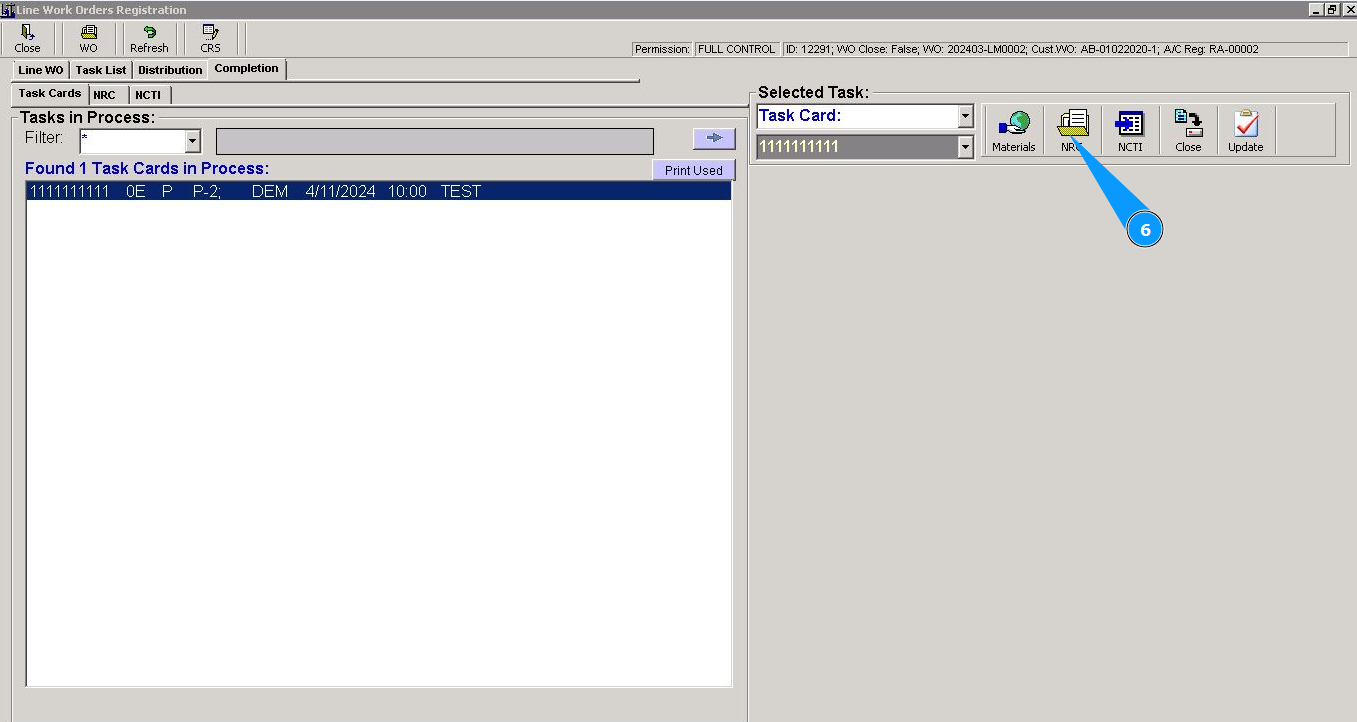The height and width of the screenshot is (722, 1357).
Task: Click the Update icon for selected task
Action: [1246, 131]
